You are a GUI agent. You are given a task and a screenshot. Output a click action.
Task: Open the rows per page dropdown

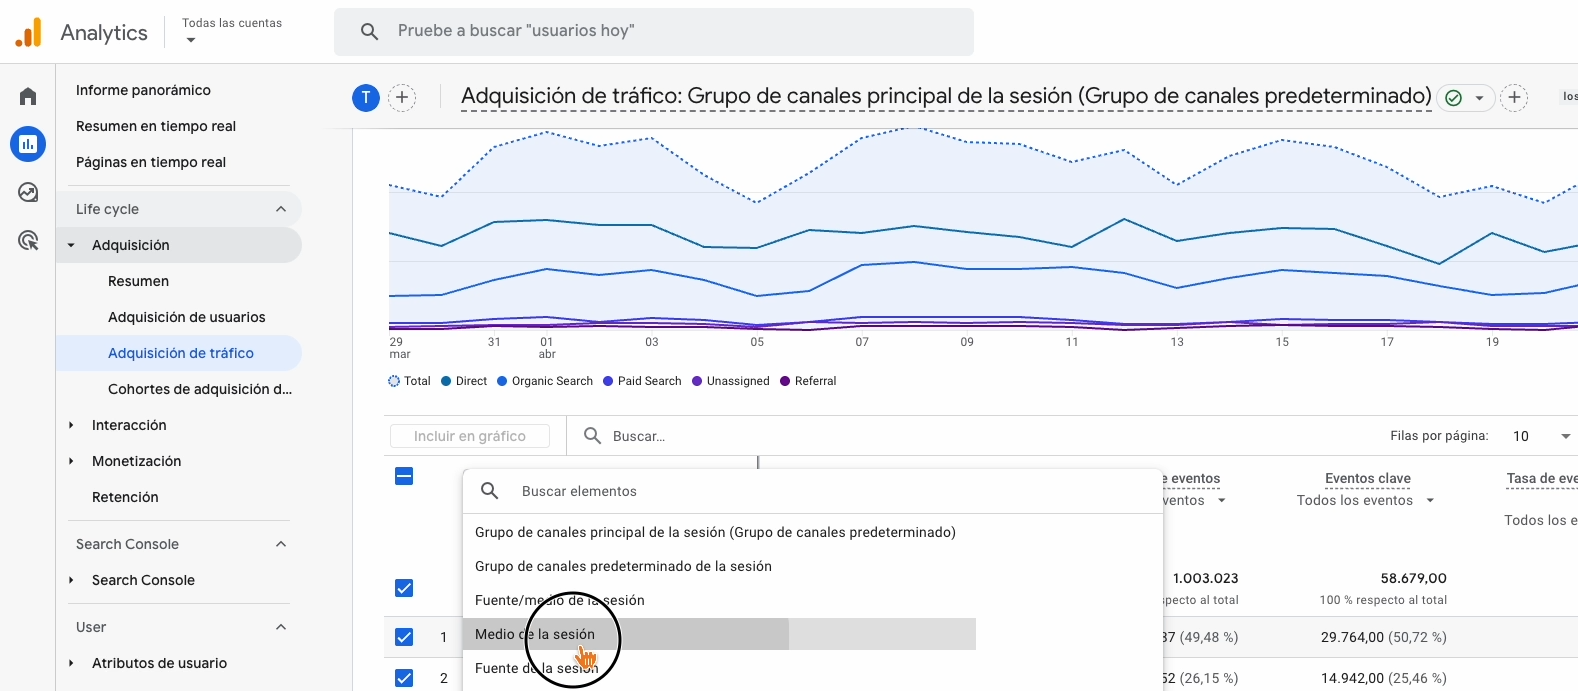coord(1542,436)
